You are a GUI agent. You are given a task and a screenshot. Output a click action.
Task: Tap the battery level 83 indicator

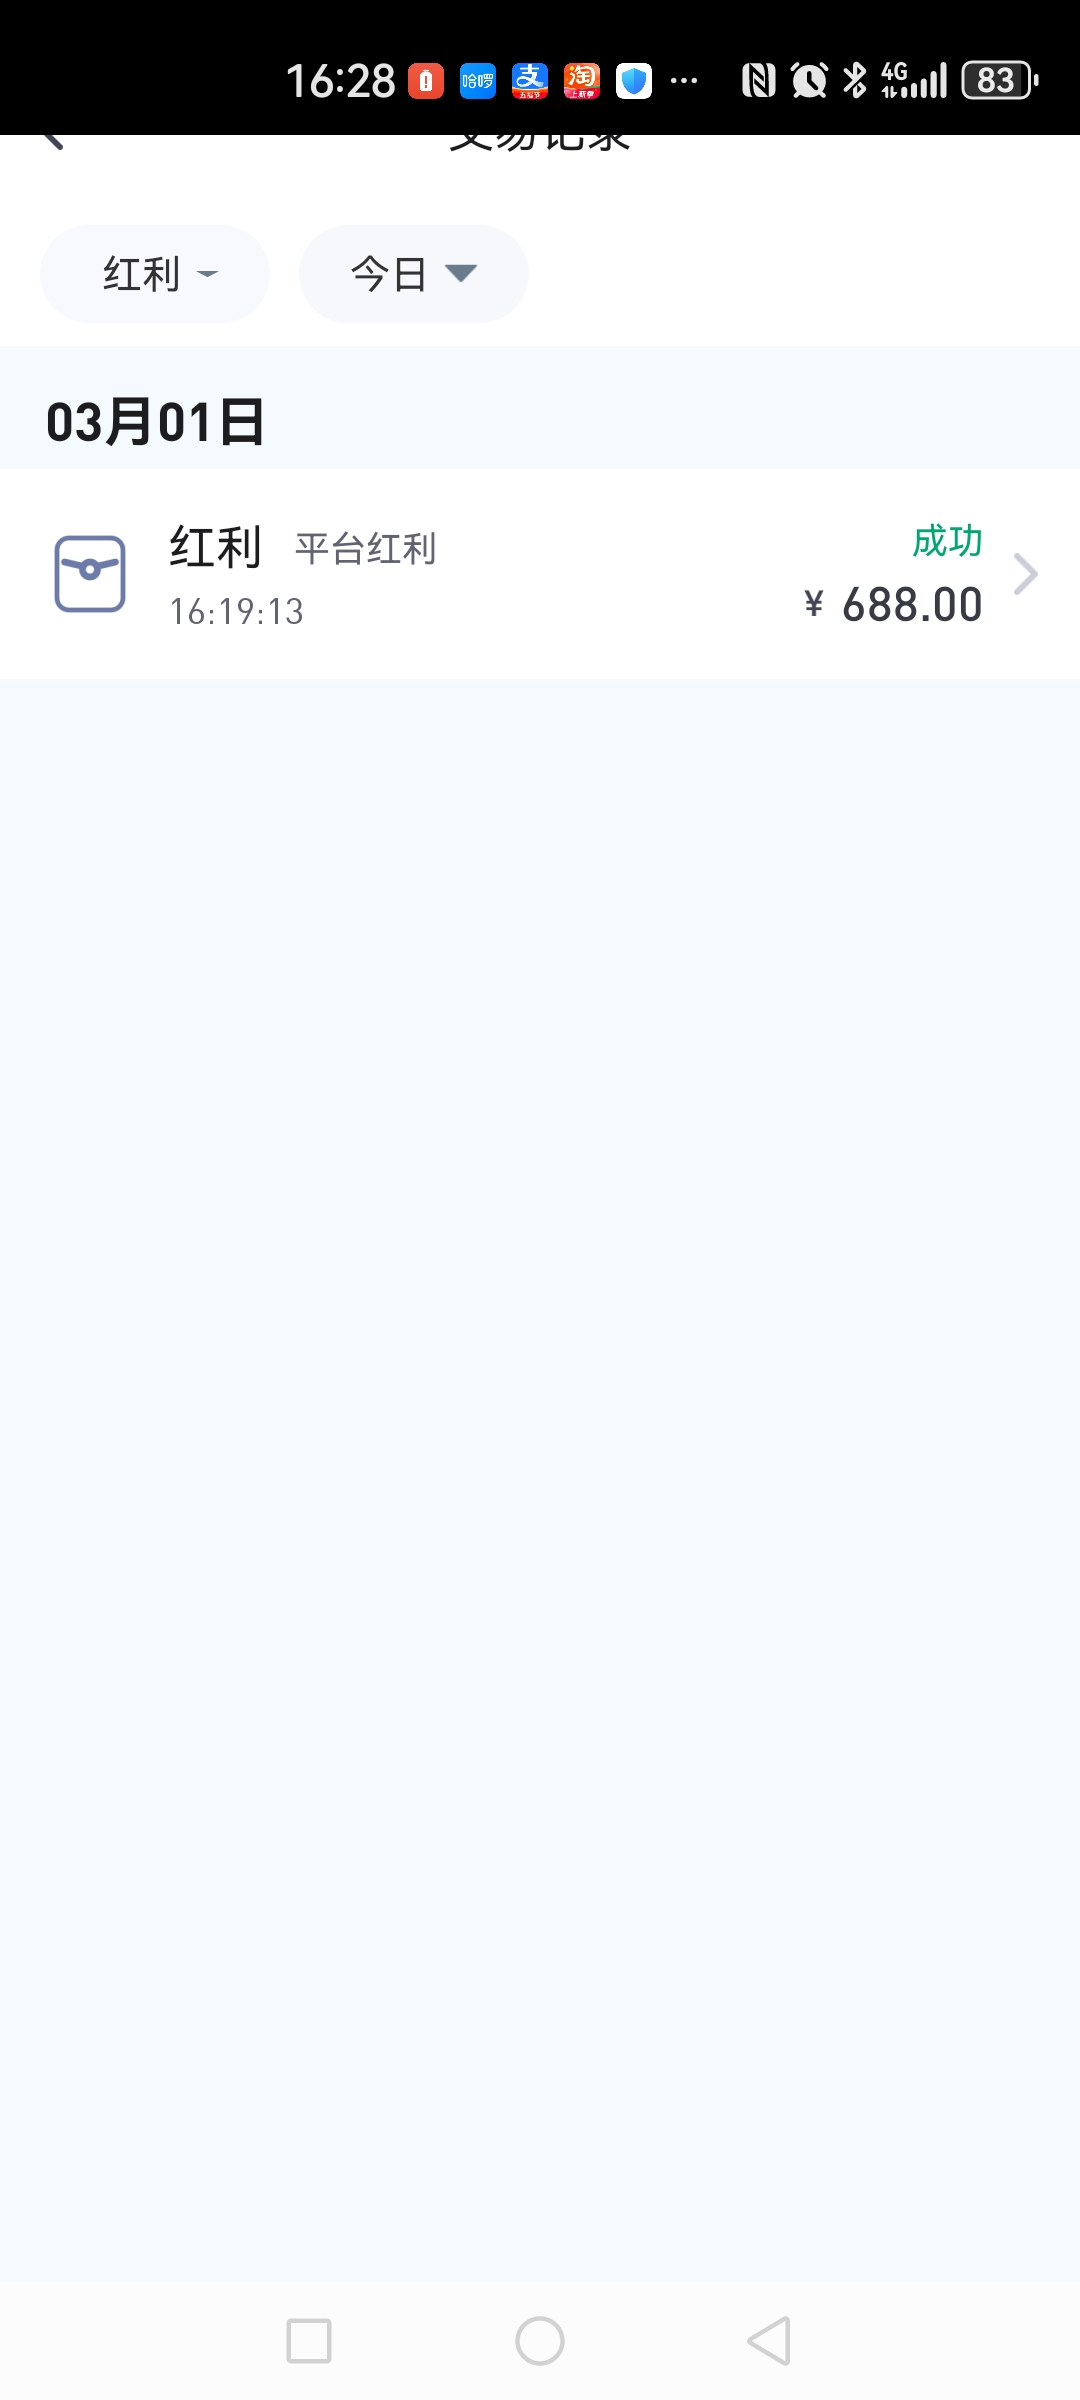tap(1000, 80)
